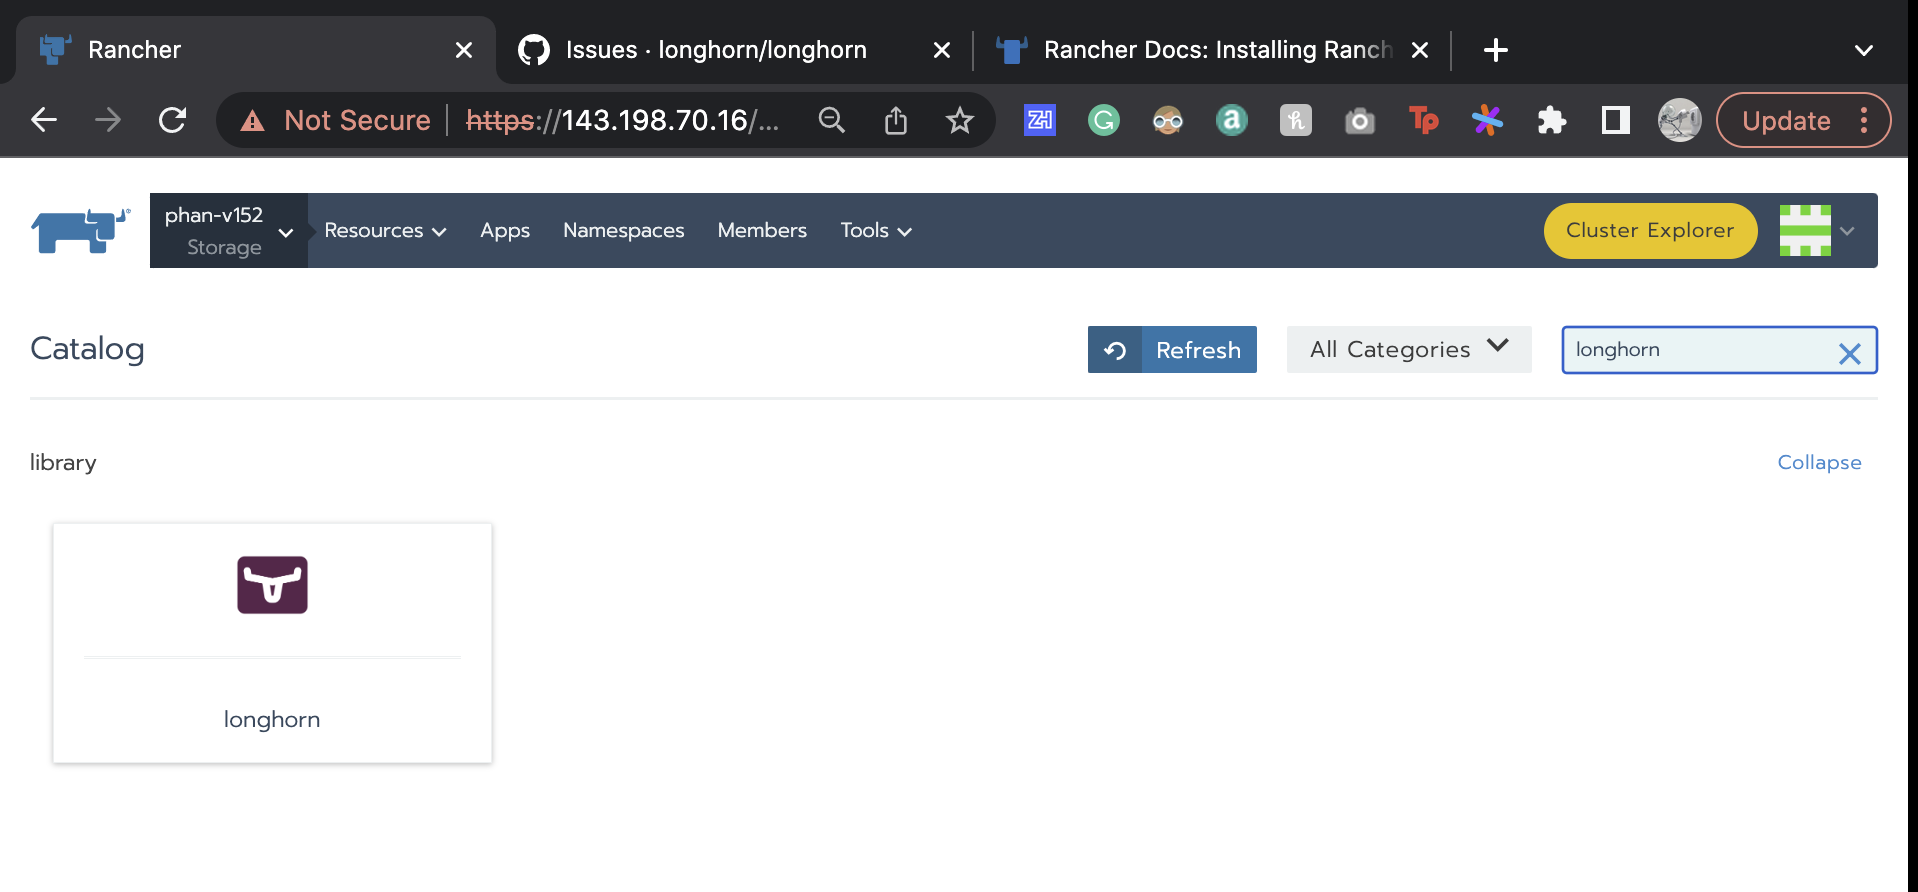Open the camera screenshot extension

[1360, 121]
